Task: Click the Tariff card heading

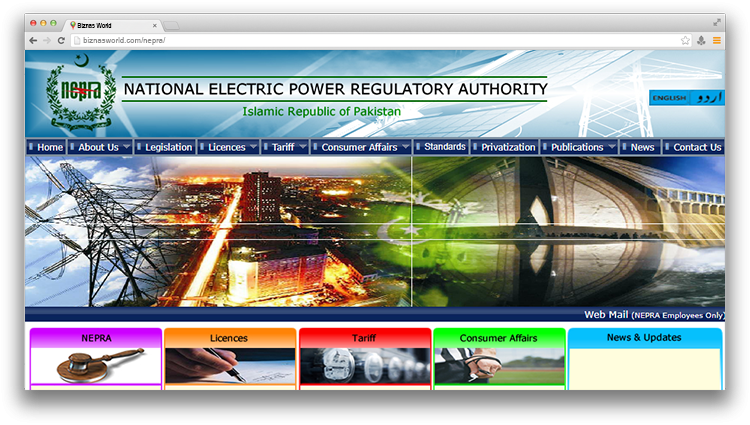Action: tap(364, 338)
